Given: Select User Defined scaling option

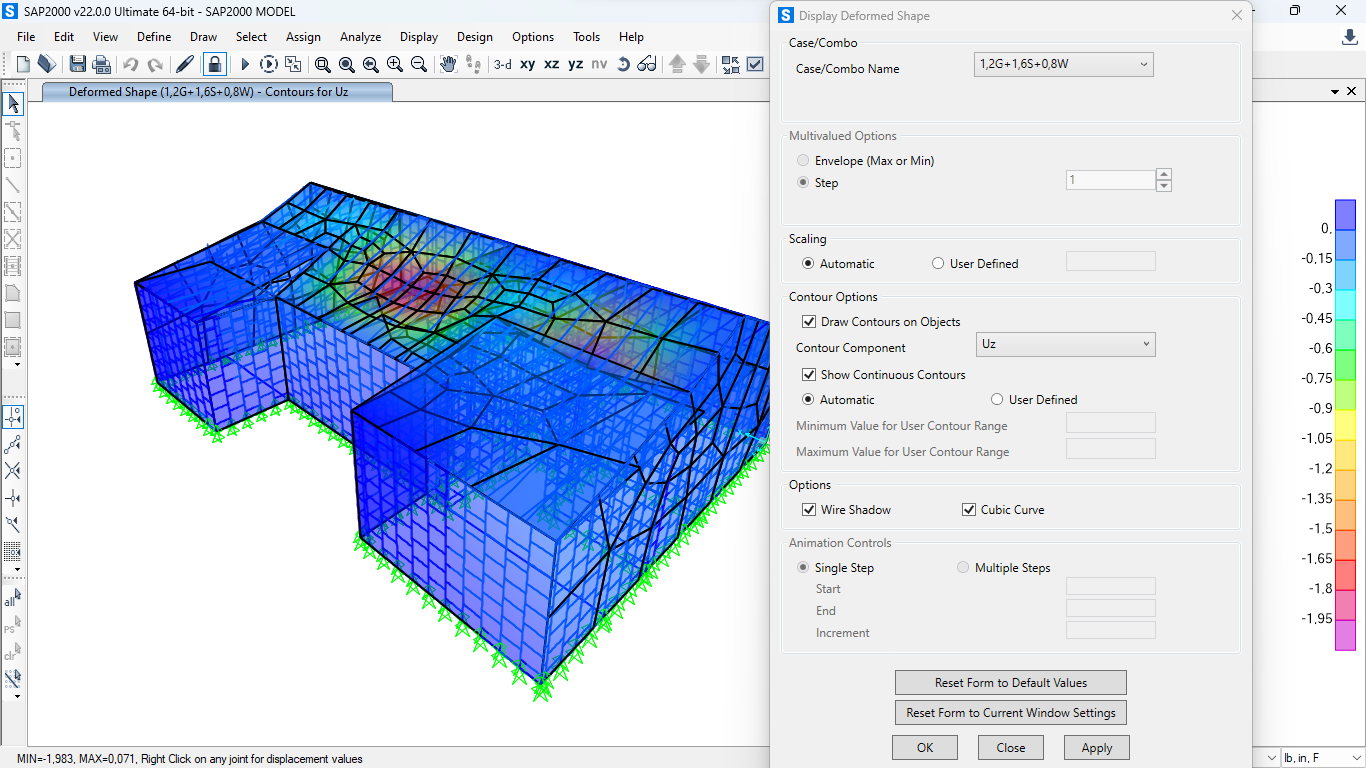Looking at the screenshot, I should [x=938, y=264].
